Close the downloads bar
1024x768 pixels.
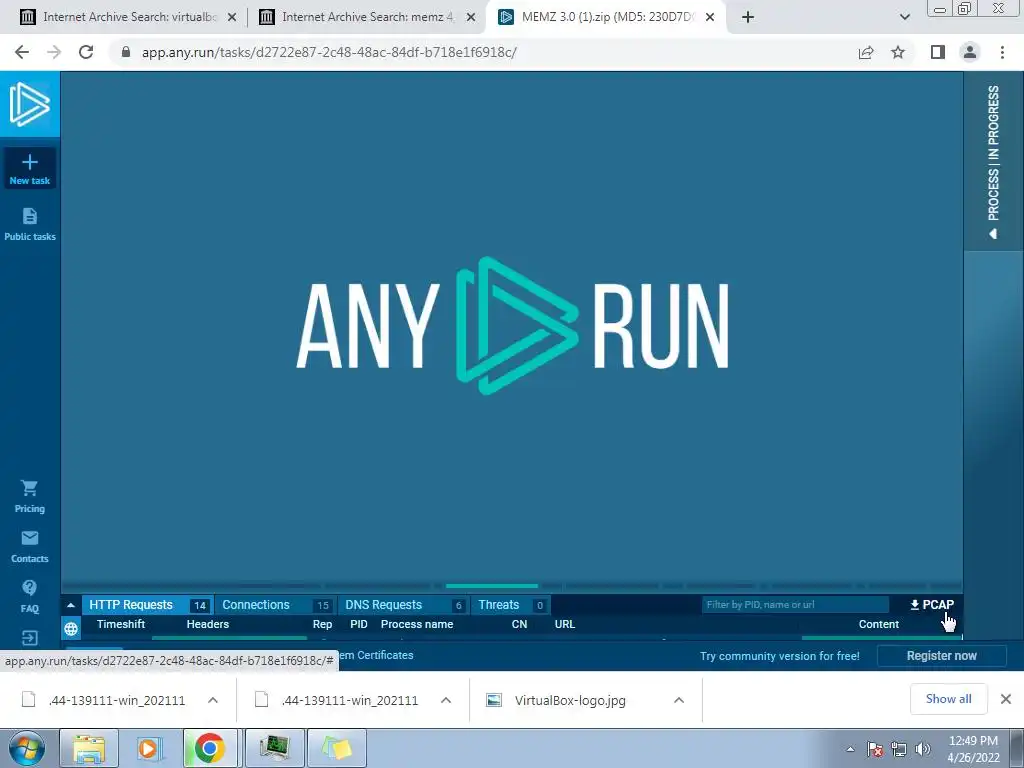pyautogui.click(x=1006, y=699)
